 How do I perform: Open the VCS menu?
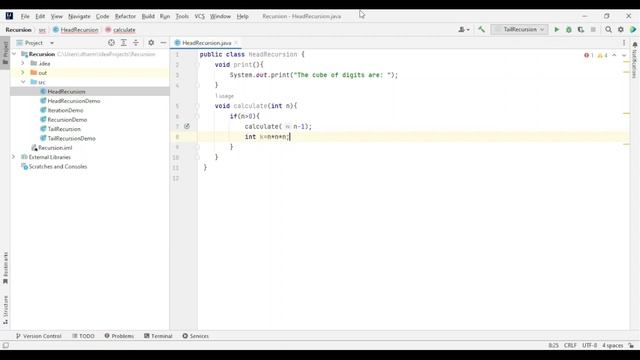[199, 16]
